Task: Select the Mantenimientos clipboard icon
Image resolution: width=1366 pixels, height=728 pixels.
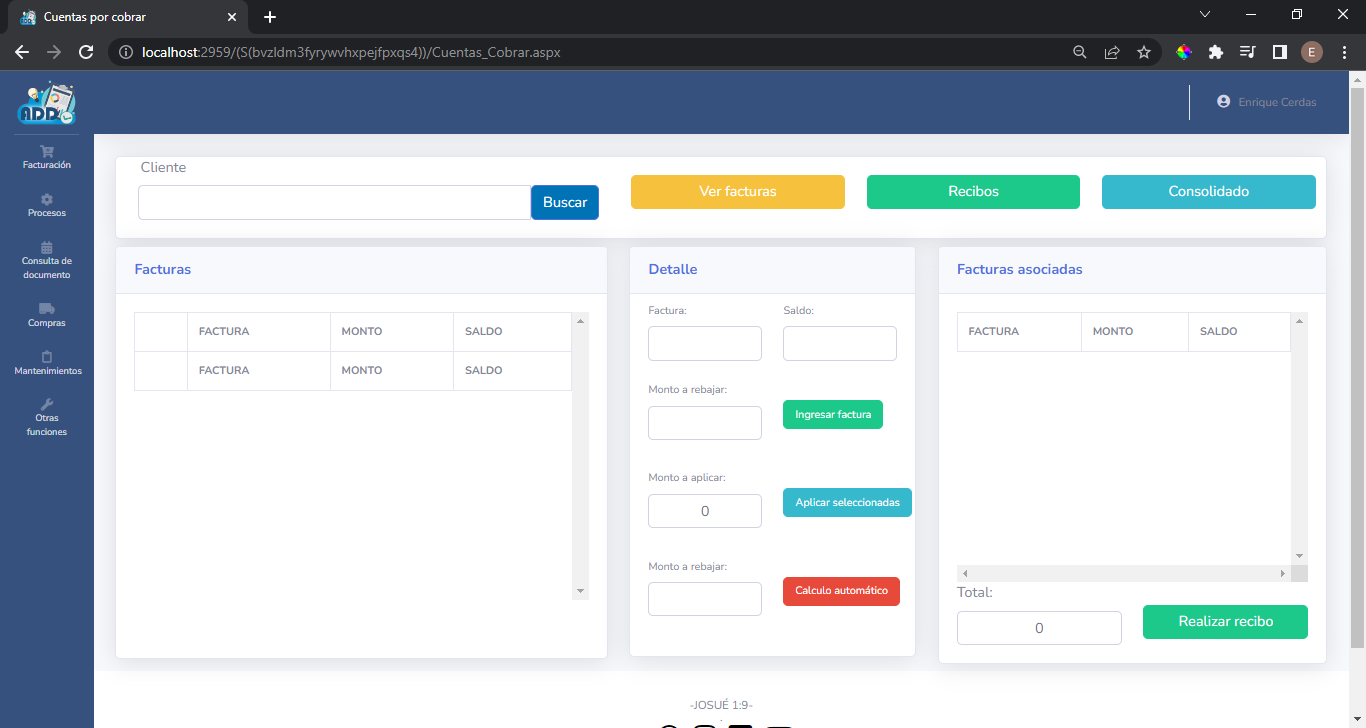Action: tap(47, 357)
